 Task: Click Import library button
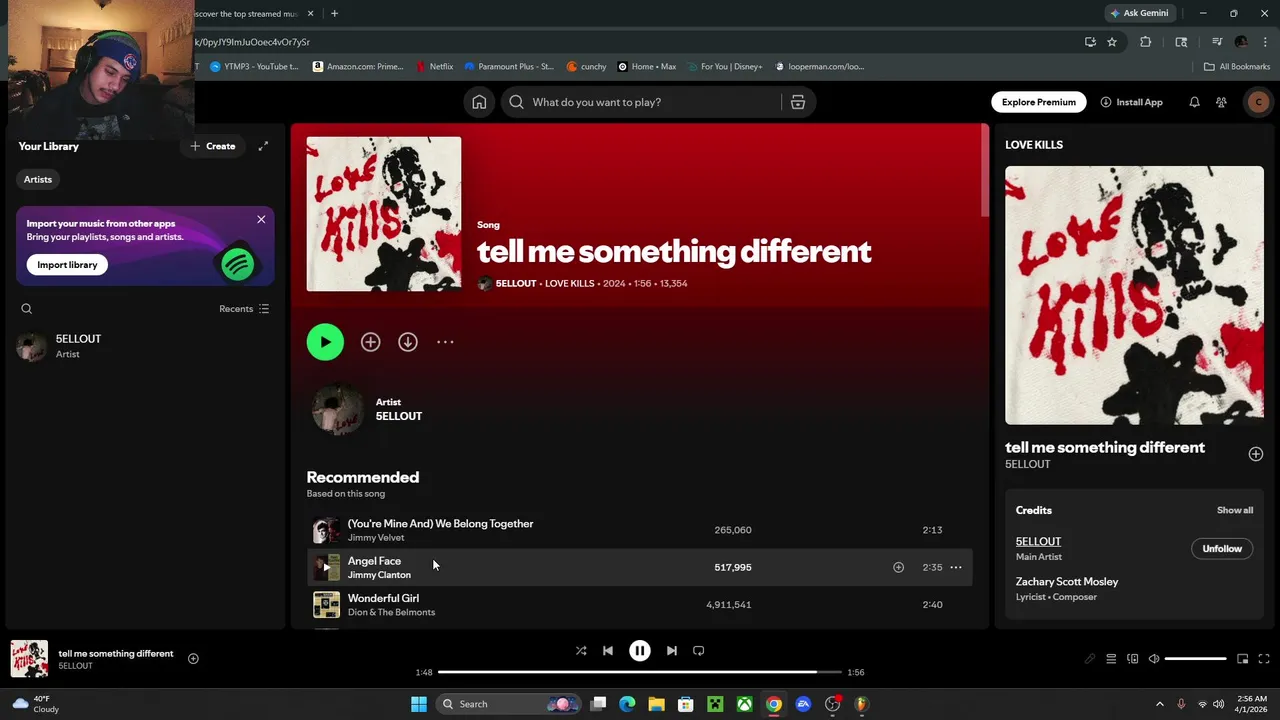68,265
